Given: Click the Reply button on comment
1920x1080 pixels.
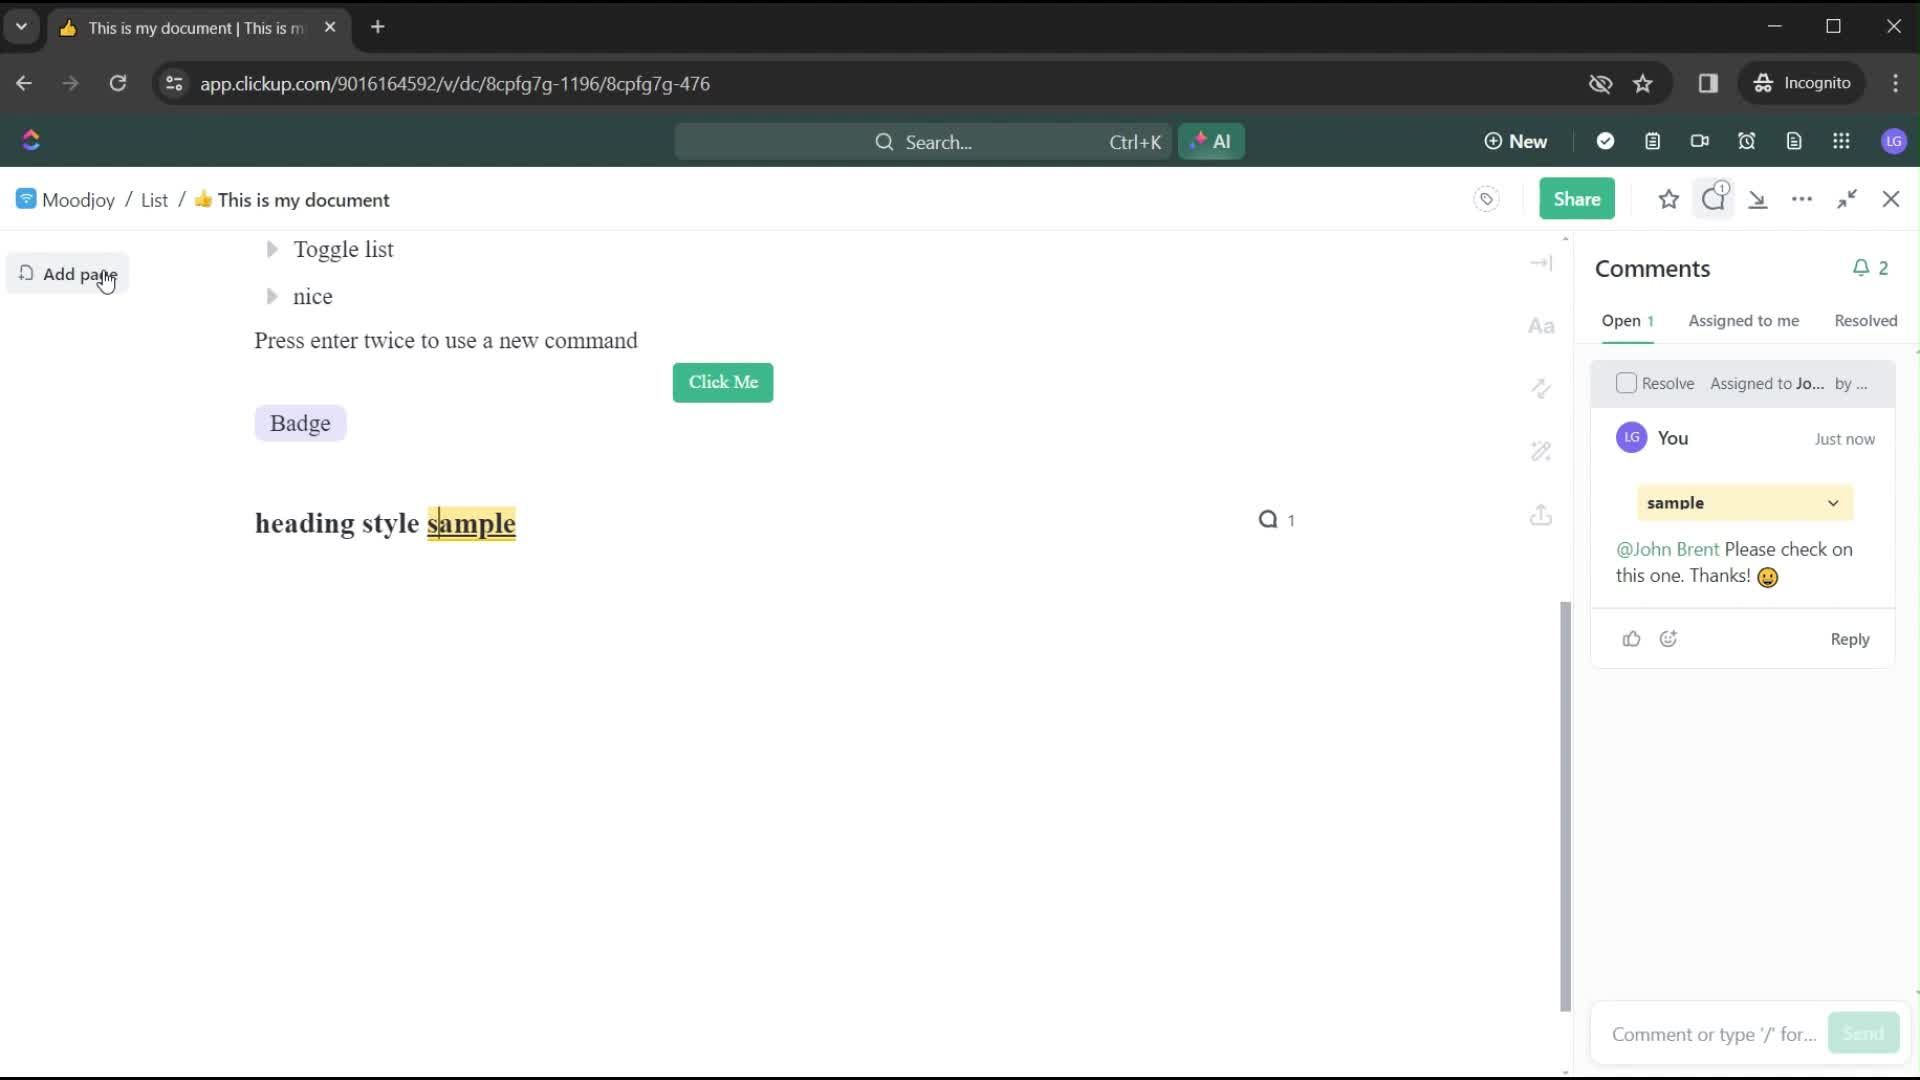Looking at the screenshot, I should 1849,637.
